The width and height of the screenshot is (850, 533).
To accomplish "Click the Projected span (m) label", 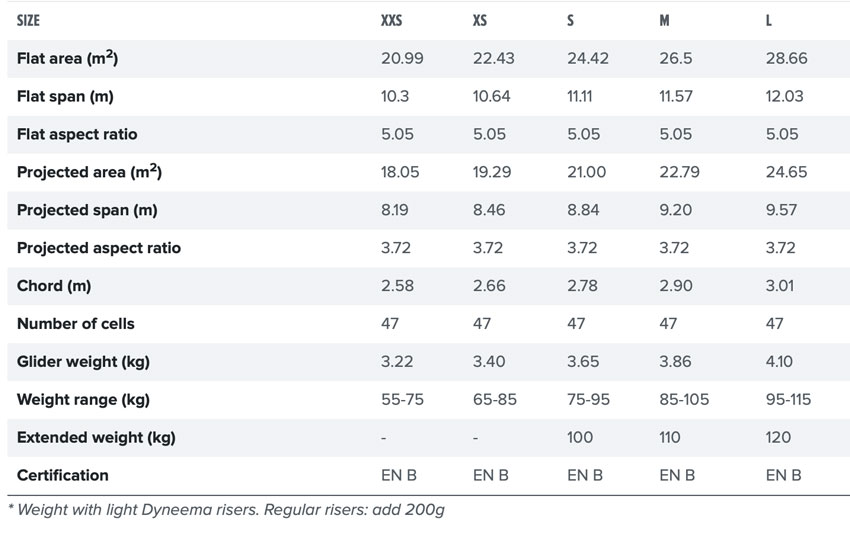I will [87, 210].
